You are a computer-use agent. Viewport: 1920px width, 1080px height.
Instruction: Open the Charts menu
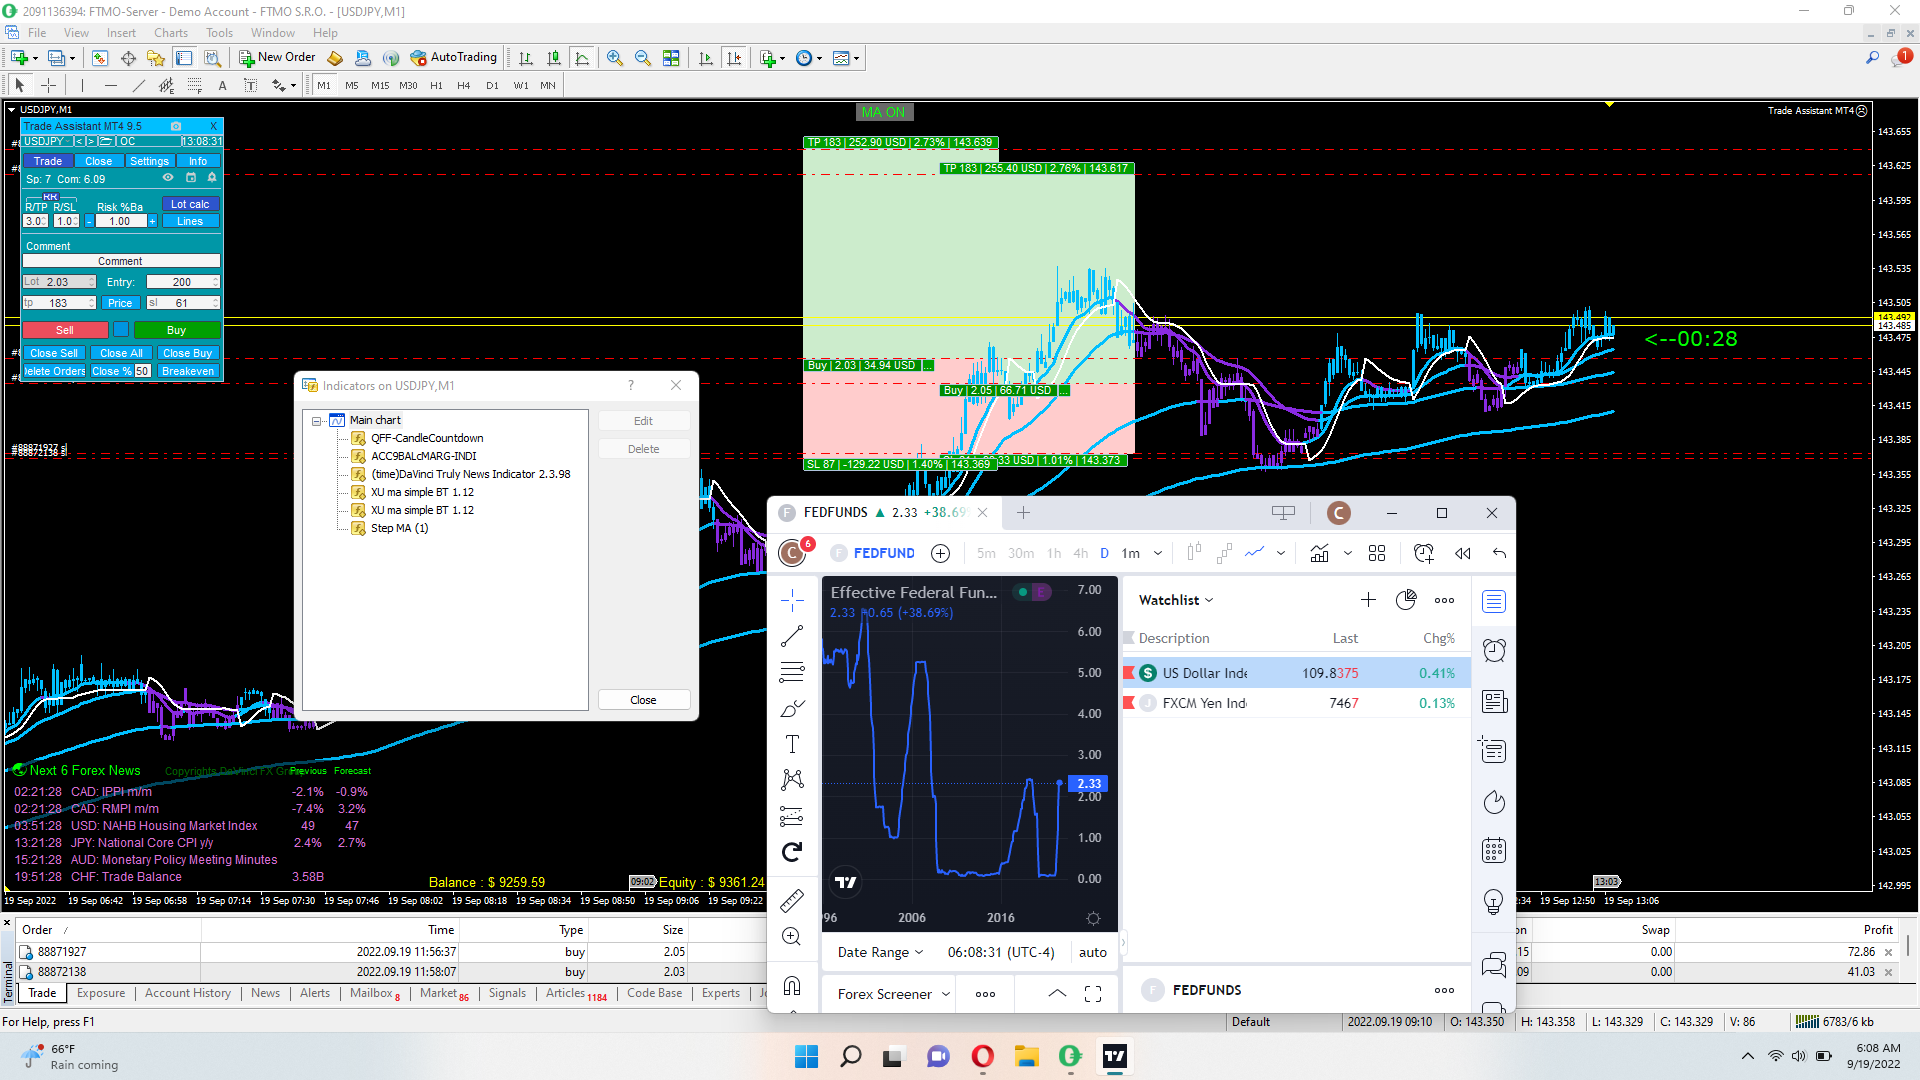(171, 33)
